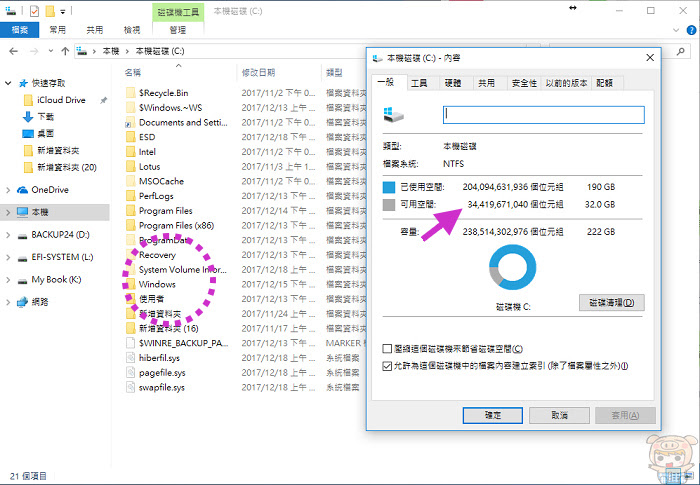Collapse the 快速存取 tree node

8,83
